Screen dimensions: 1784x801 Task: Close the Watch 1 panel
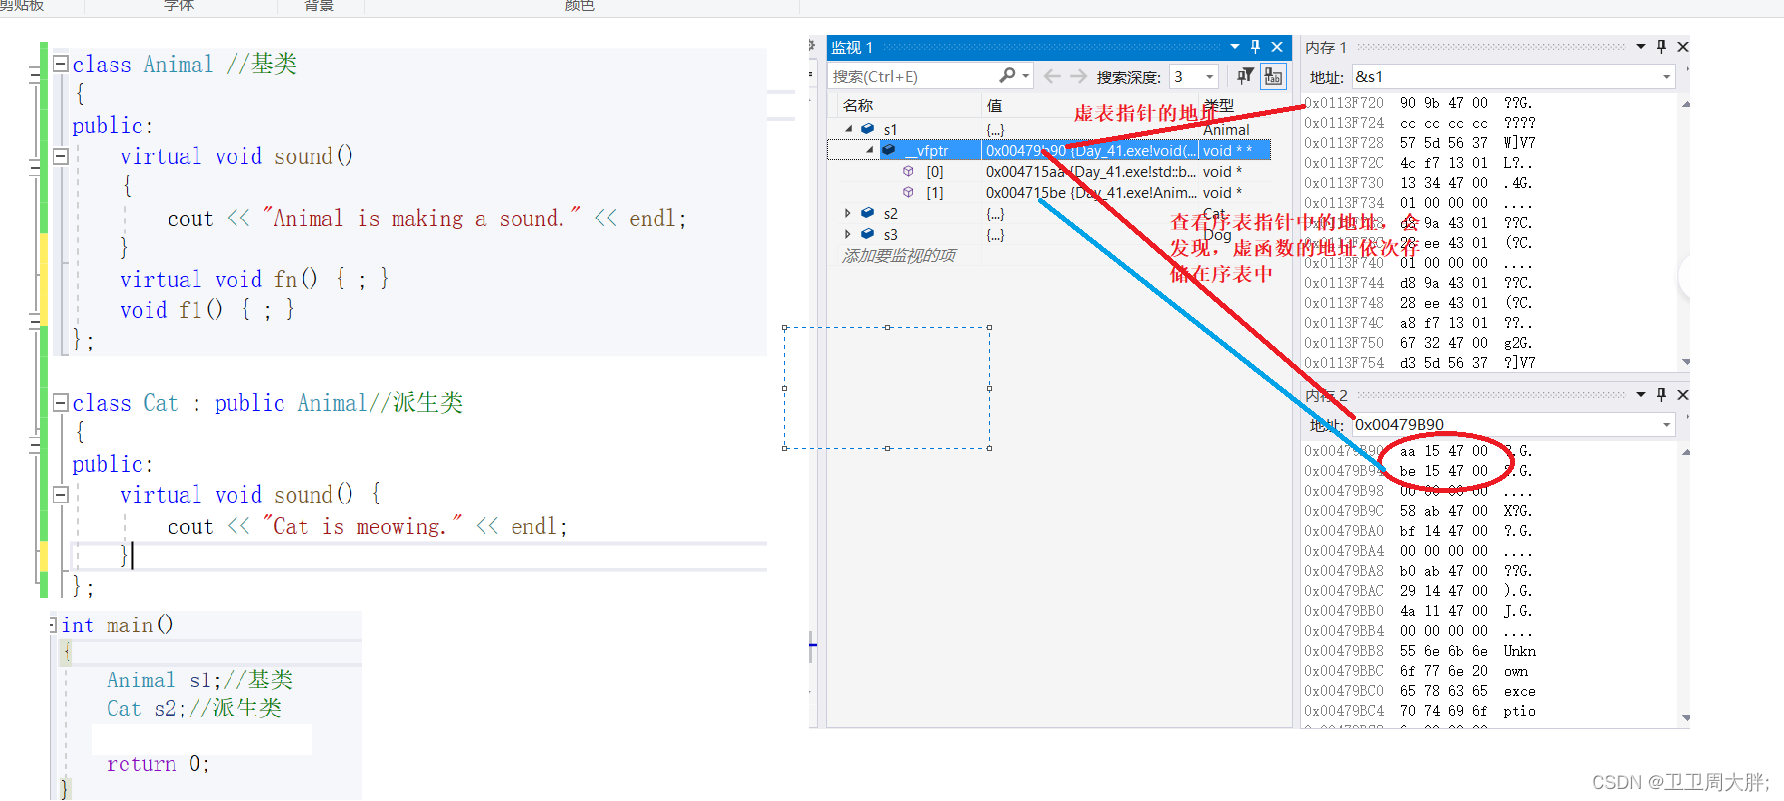click(x=1277, y=47)
